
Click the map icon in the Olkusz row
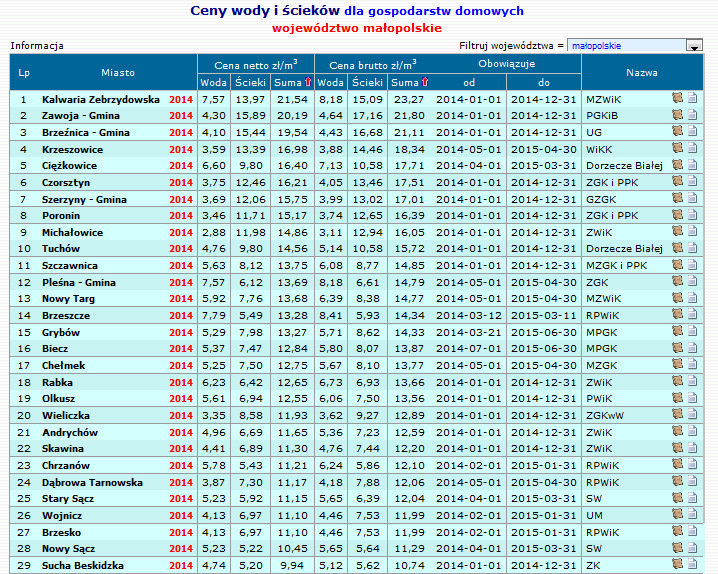pos(677,399)
